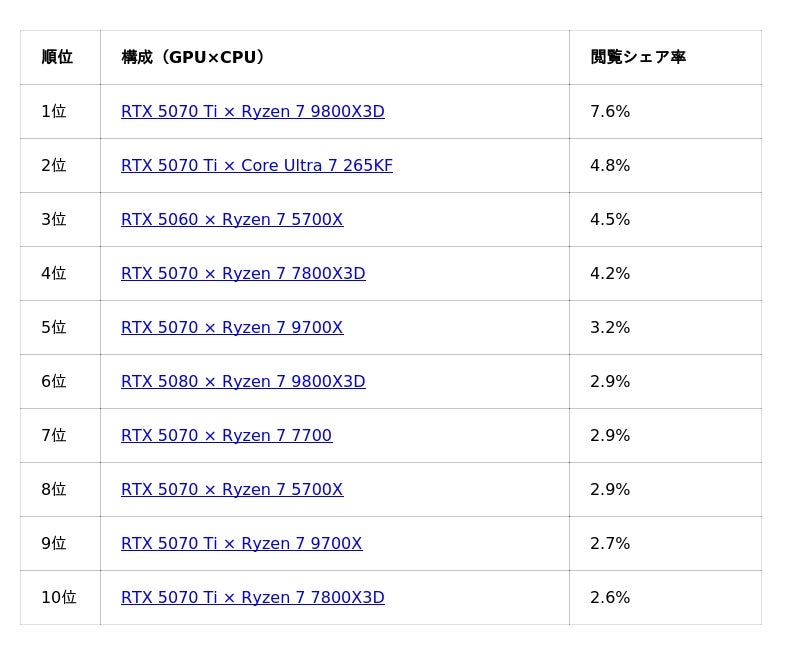
Task: Click the 閲覧シェア率 column header
Action: point(638,57)
